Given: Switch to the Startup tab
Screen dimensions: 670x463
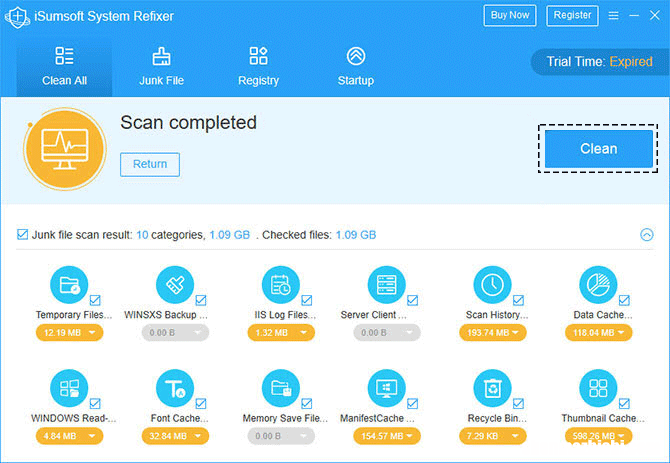Looking at the screenshot, I should [x=356, y=67].
